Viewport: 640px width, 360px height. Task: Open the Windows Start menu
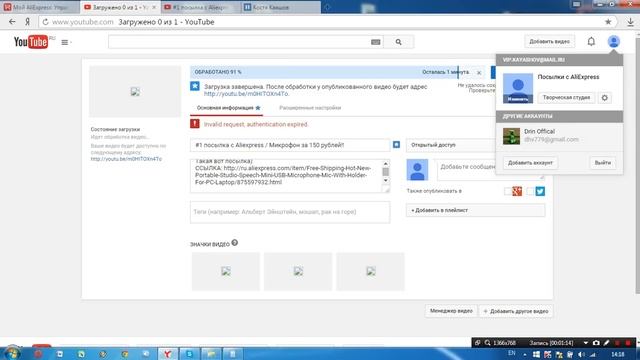pos(12,353)
